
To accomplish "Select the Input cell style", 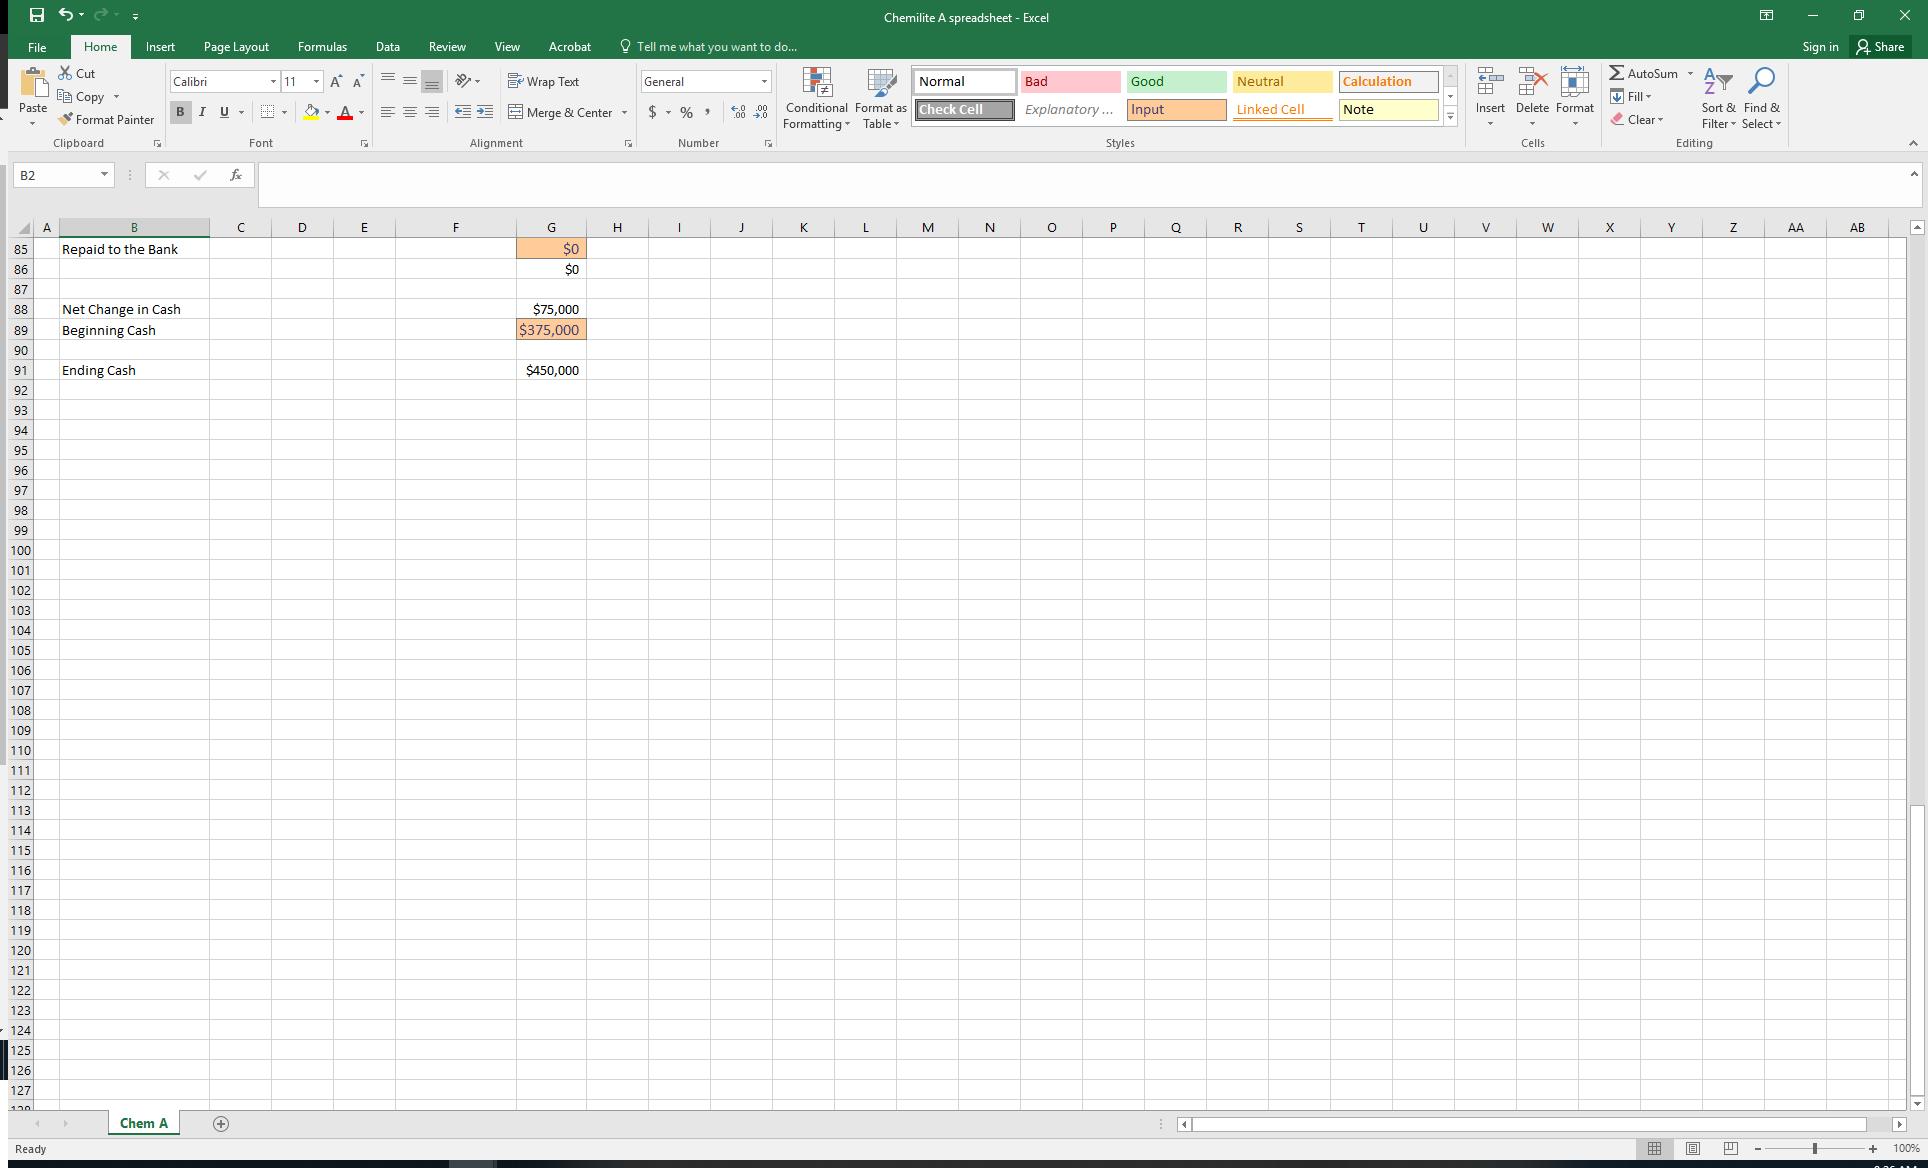I will coord(1176,110).
